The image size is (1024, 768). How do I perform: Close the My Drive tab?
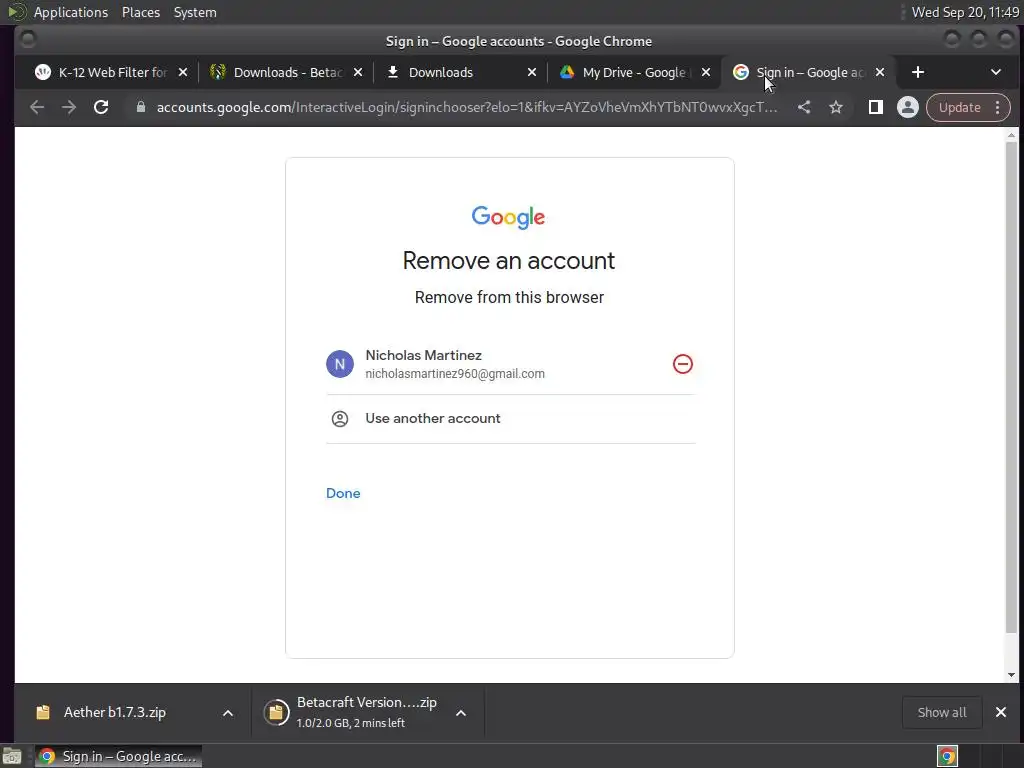pos(706,72)
